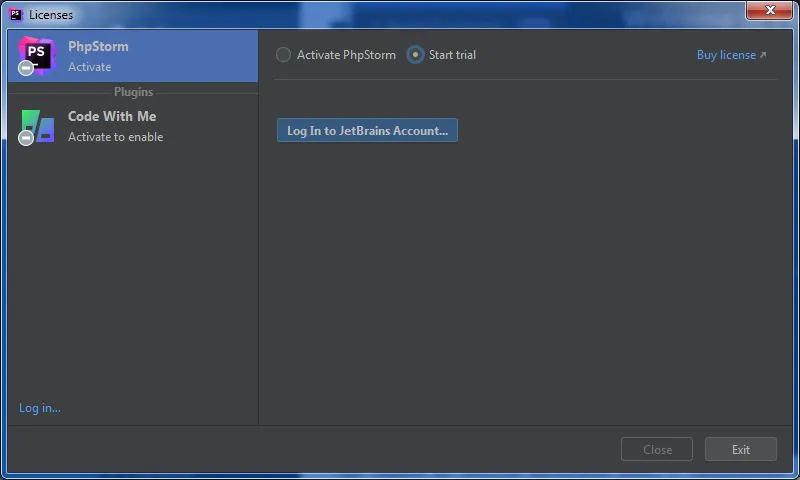Click the greyed-out Close button
The image size is (800, 480).
tap(657, 449)
